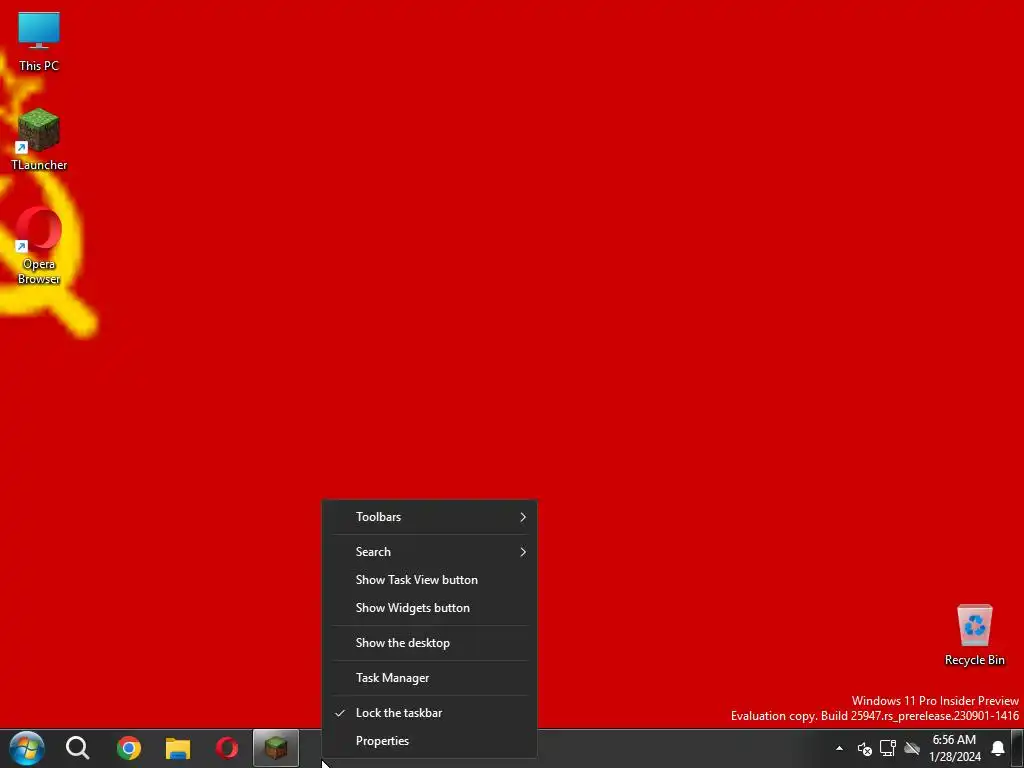Launch Opera from the taskbar
This screenshot has width=1024, height=768.
[227, 748]
